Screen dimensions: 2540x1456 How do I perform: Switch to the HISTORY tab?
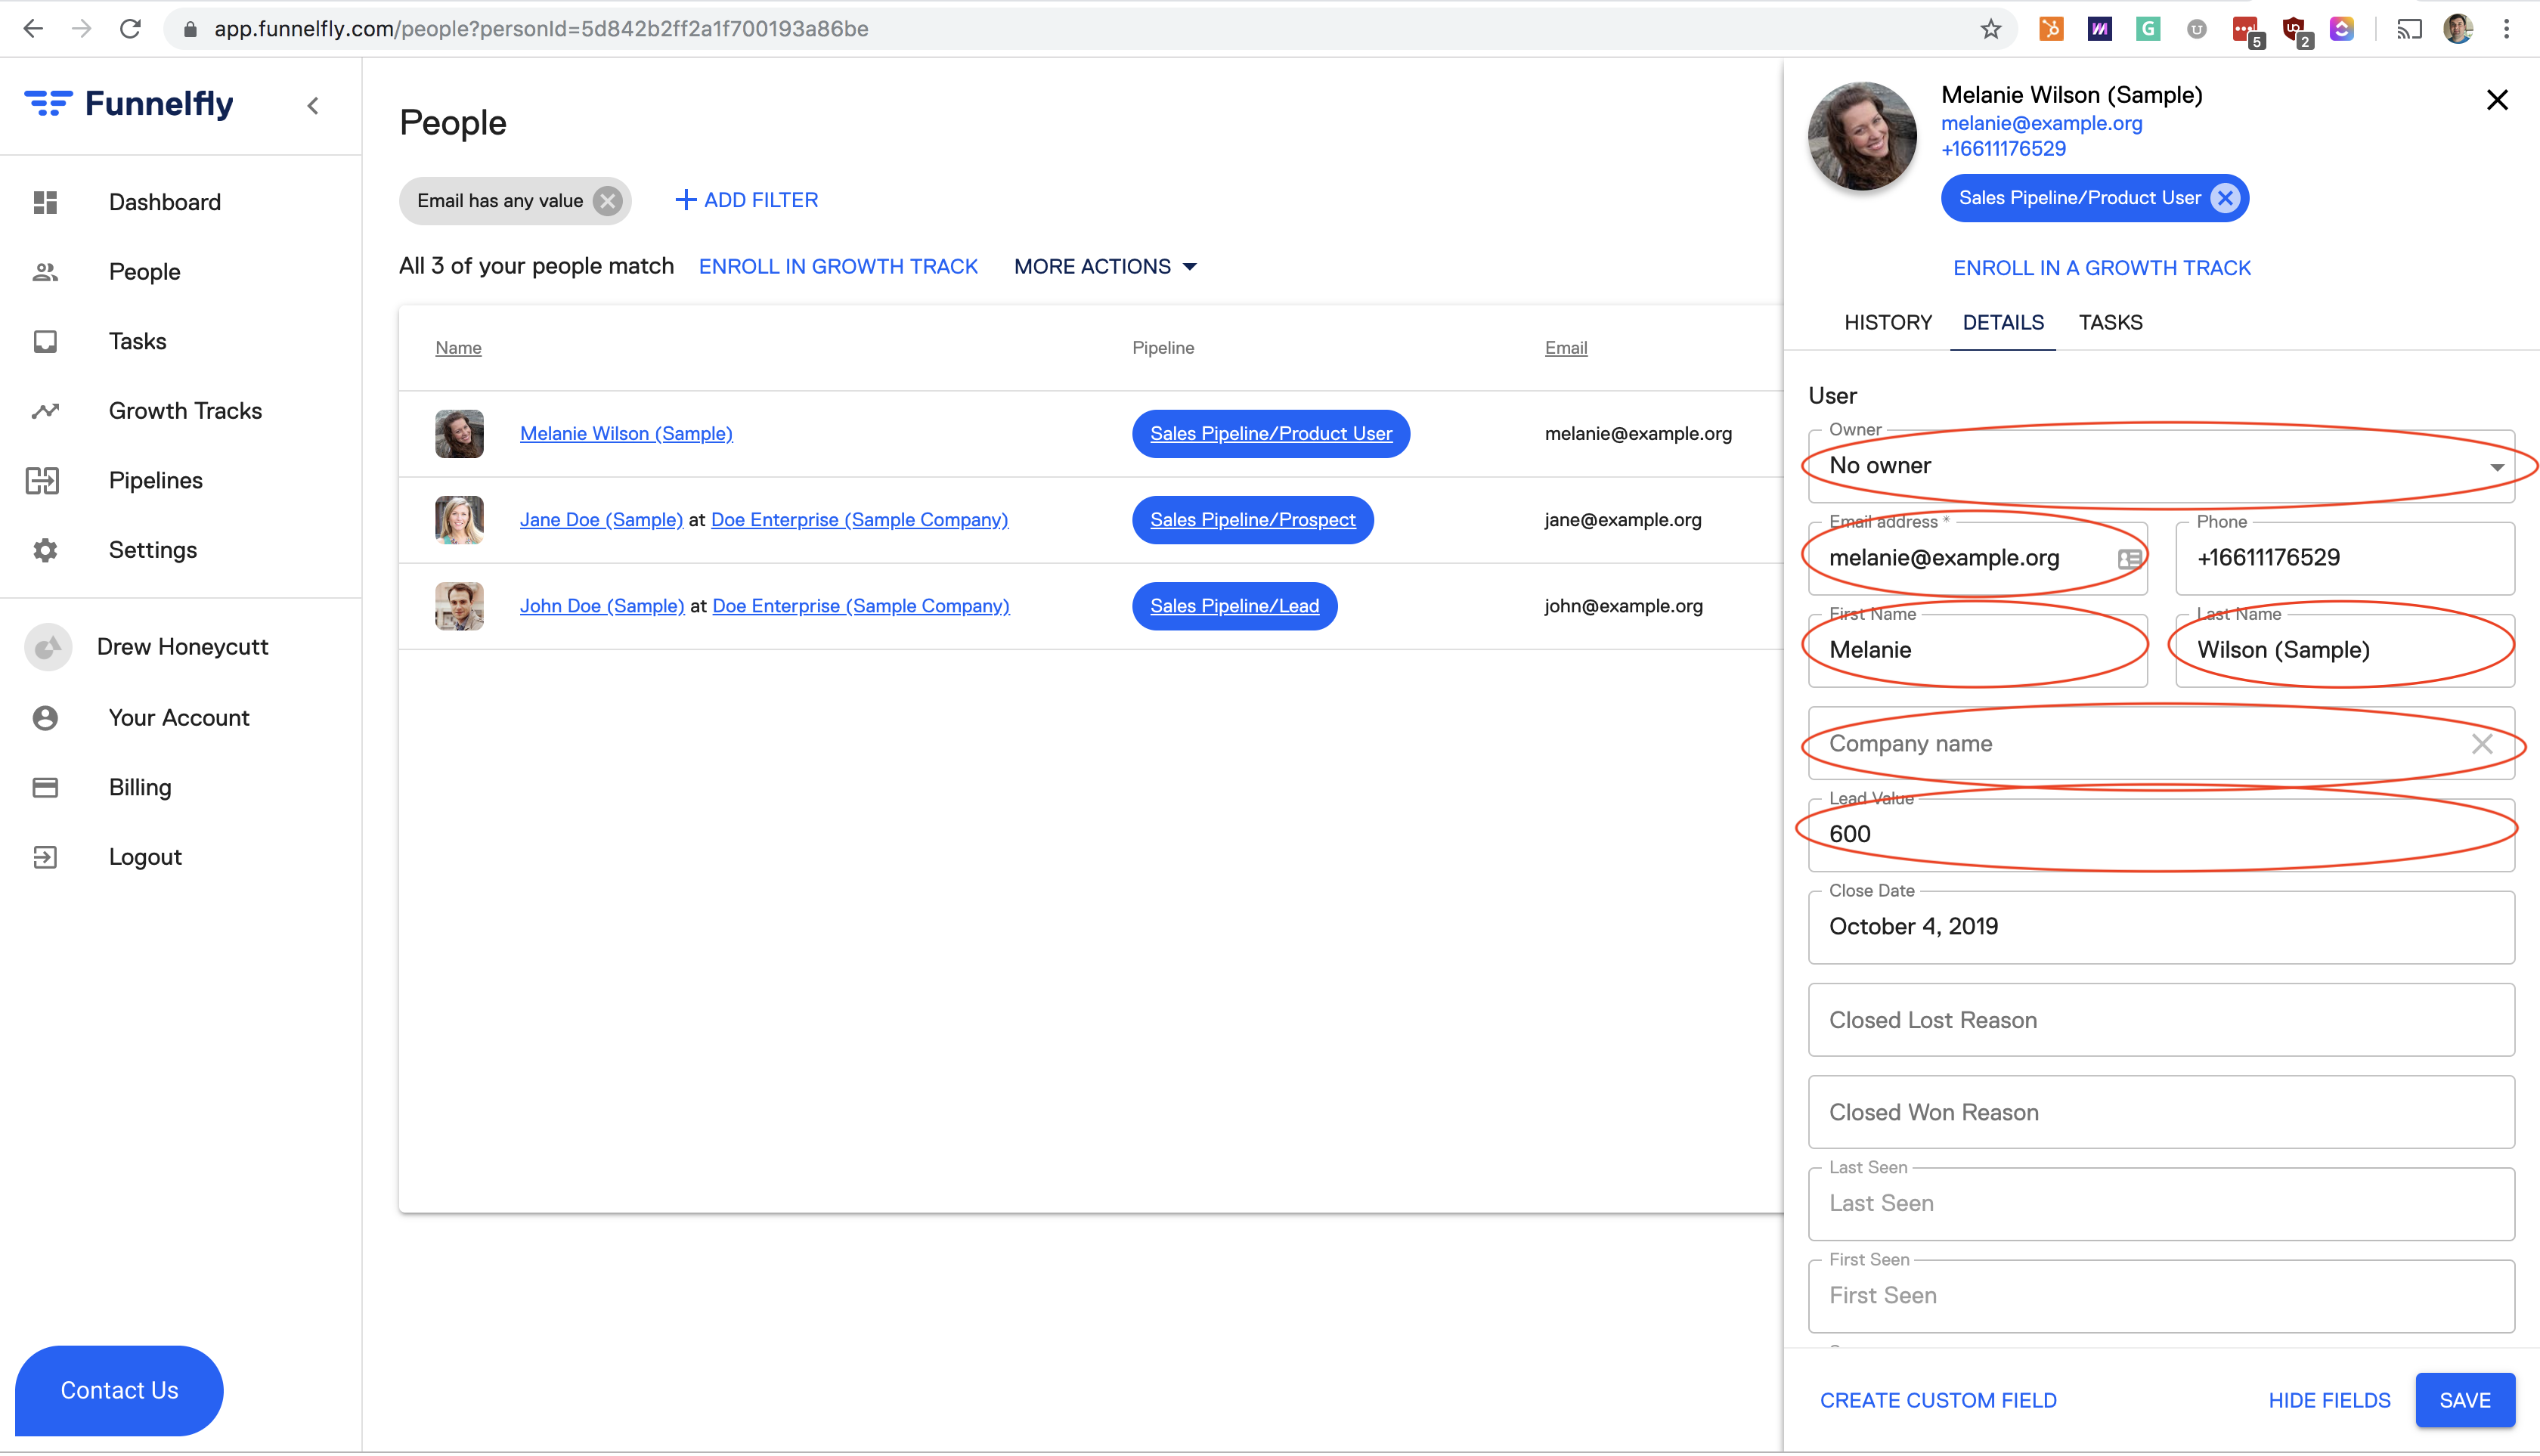click(1887, 323)
